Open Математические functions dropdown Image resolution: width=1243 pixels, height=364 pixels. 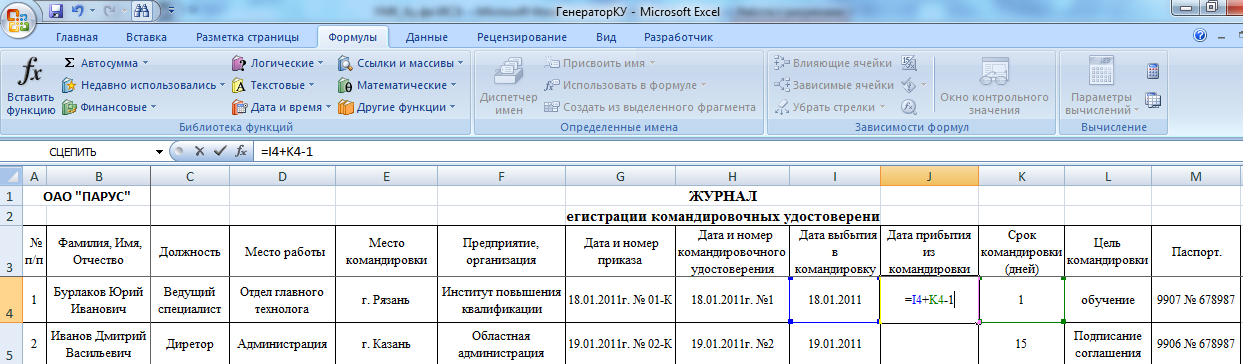click(x=398, y=85)
